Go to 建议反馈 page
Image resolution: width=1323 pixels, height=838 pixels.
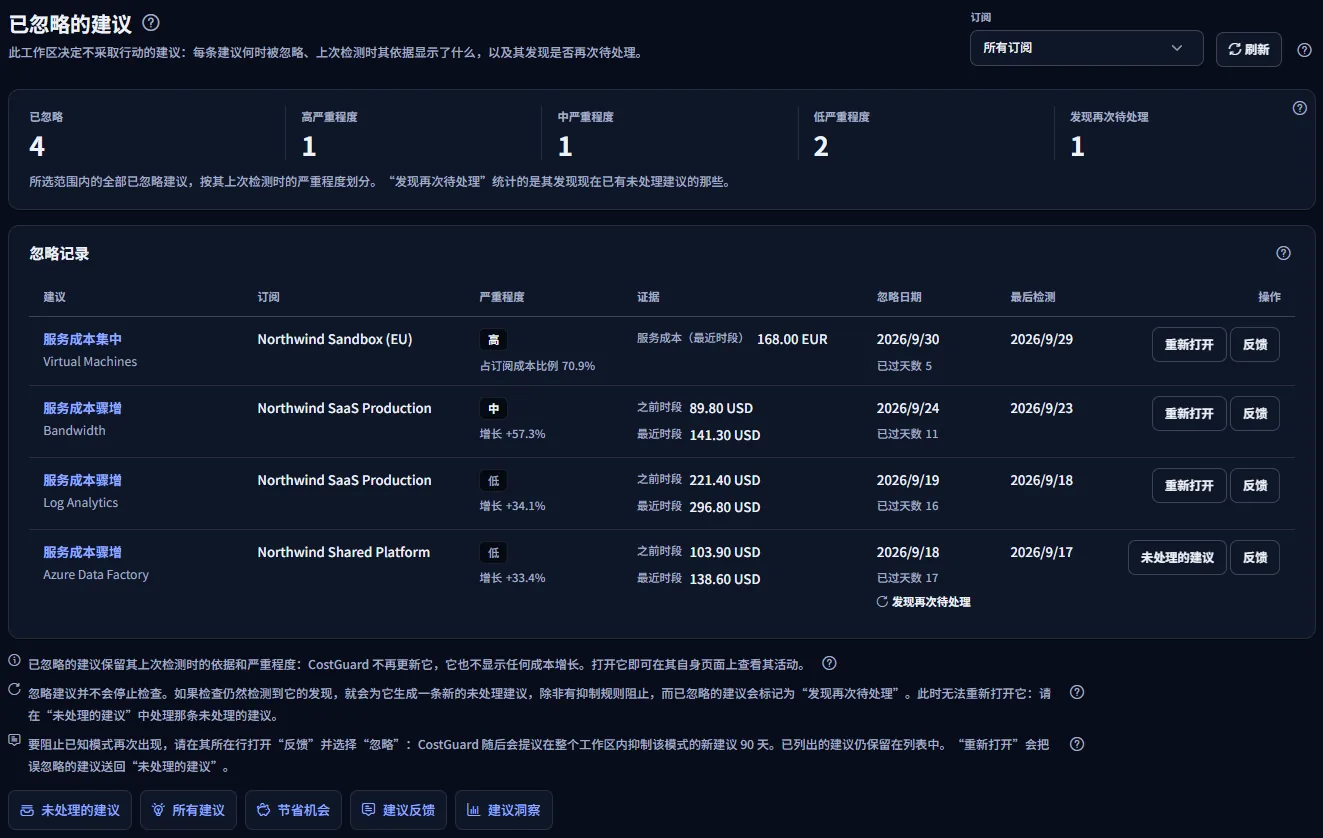click(398, 810)
